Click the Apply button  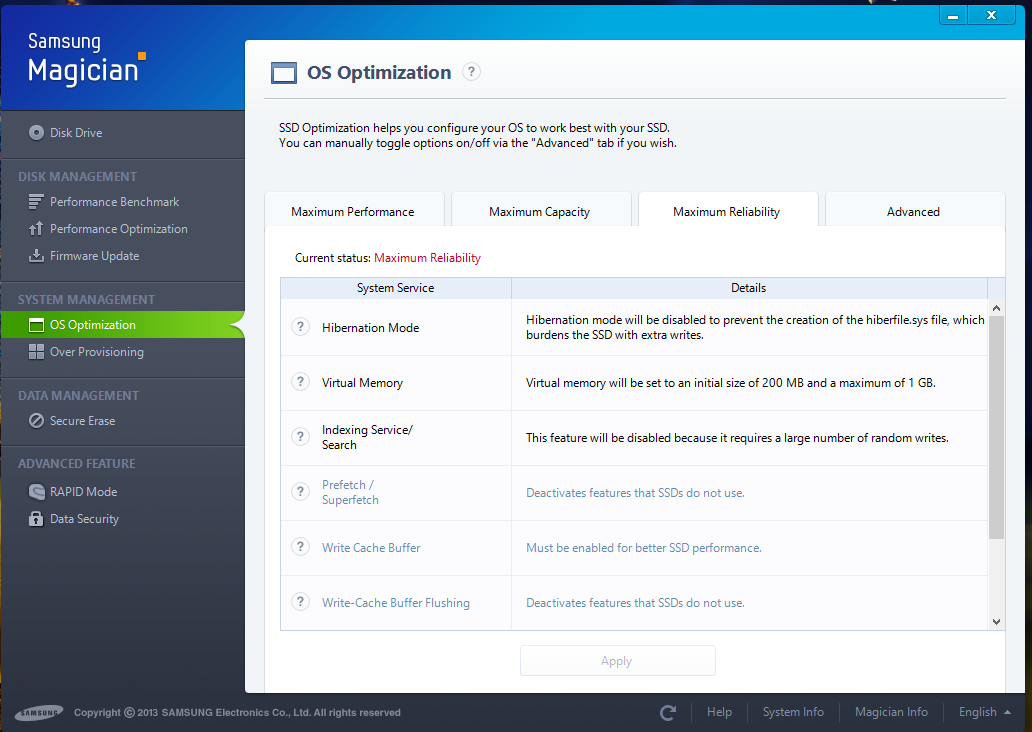click(x=617, y=660)
